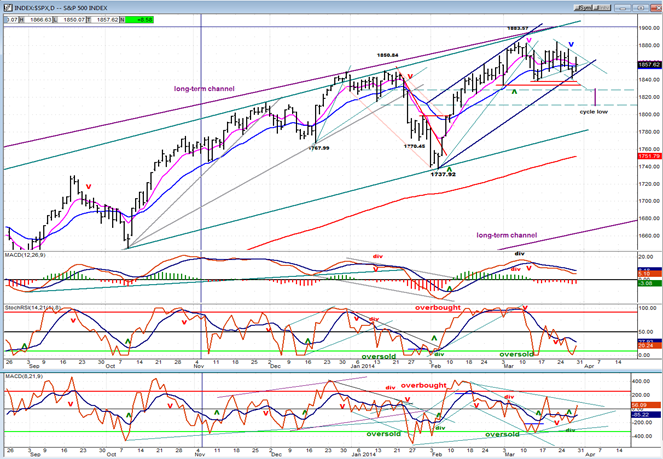
Task: Click the Int link button in title bar
Action: point(602,8)
